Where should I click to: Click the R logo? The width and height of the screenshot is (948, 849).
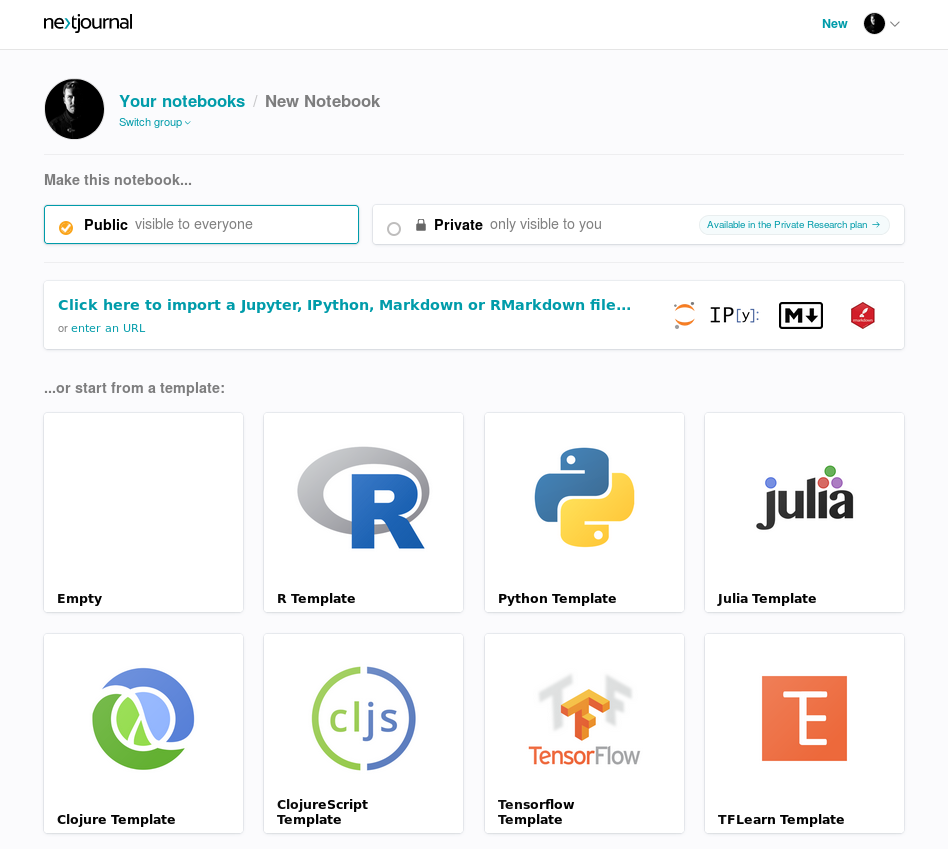[363, 498]
